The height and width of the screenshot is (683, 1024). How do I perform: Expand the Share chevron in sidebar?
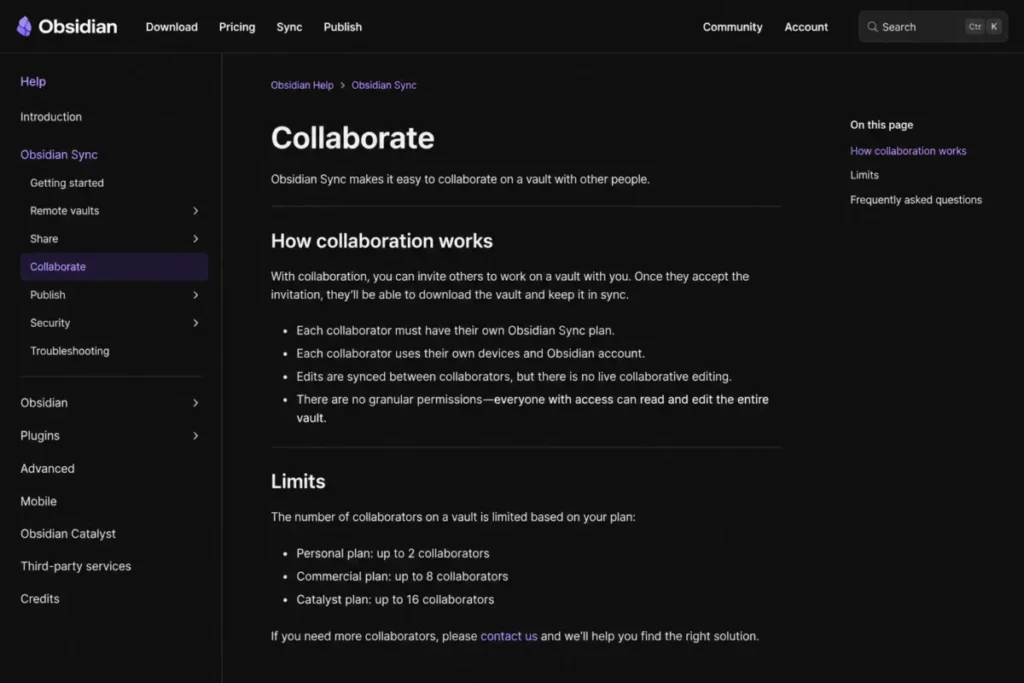(195, 239)
